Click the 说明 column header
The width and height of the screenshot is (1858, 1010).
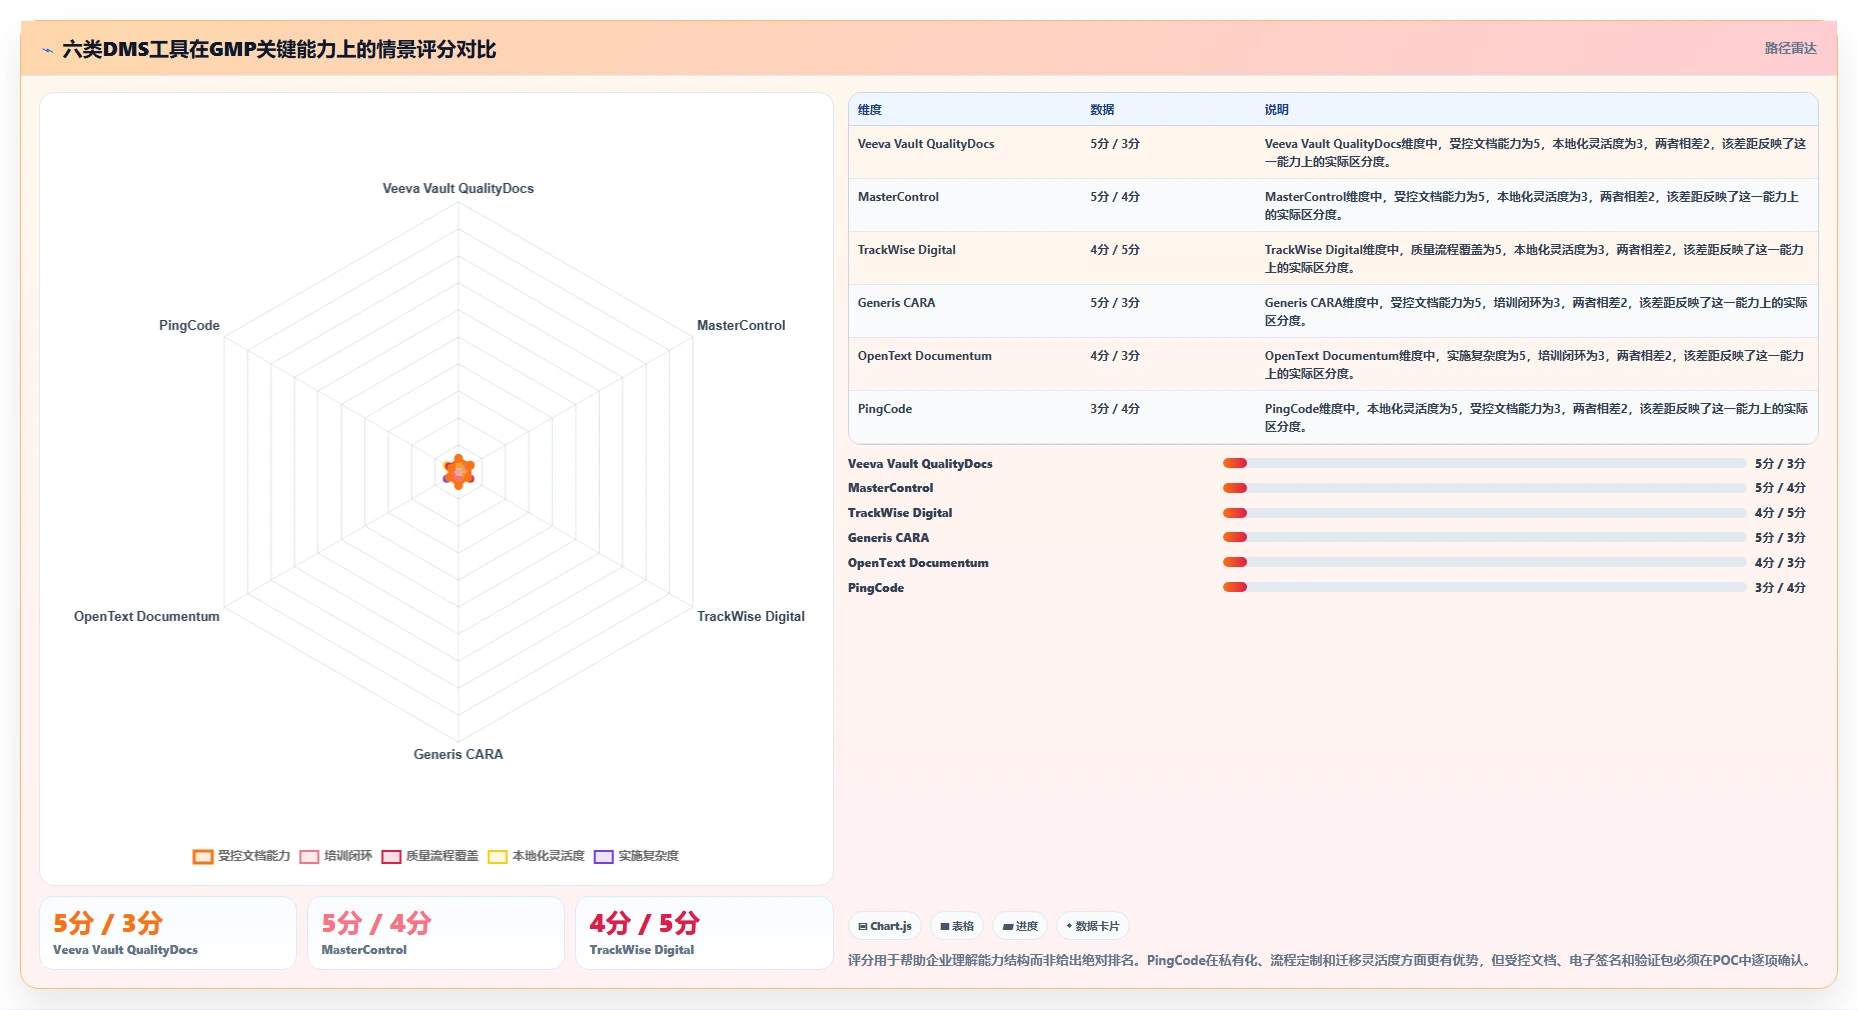pos(1276,110)
